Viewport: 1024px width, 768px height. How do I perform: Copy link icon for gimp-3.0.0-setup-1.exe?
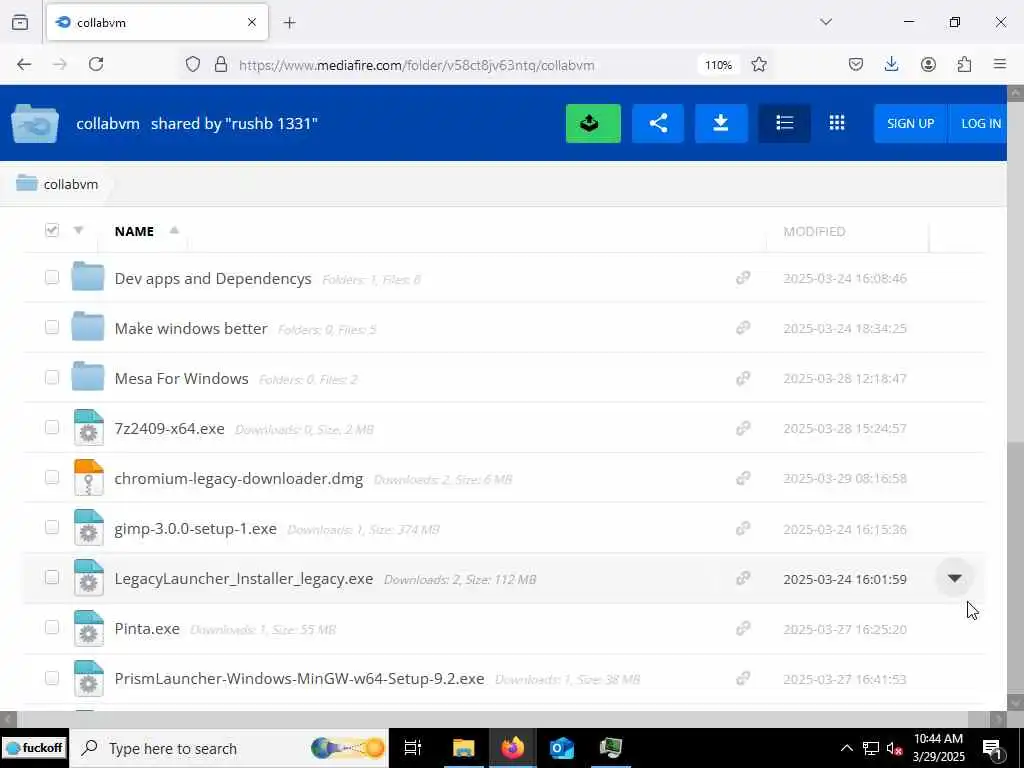743,528
